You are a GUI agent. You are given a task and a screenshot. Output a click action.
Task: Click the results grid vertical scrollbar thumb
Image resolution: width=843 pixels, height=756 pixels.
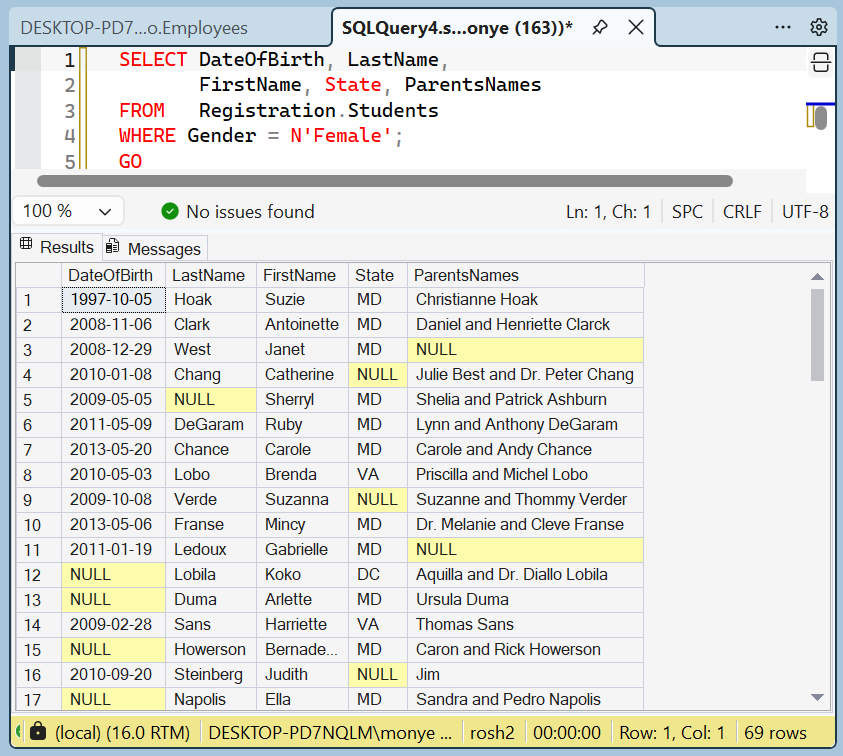817,335
